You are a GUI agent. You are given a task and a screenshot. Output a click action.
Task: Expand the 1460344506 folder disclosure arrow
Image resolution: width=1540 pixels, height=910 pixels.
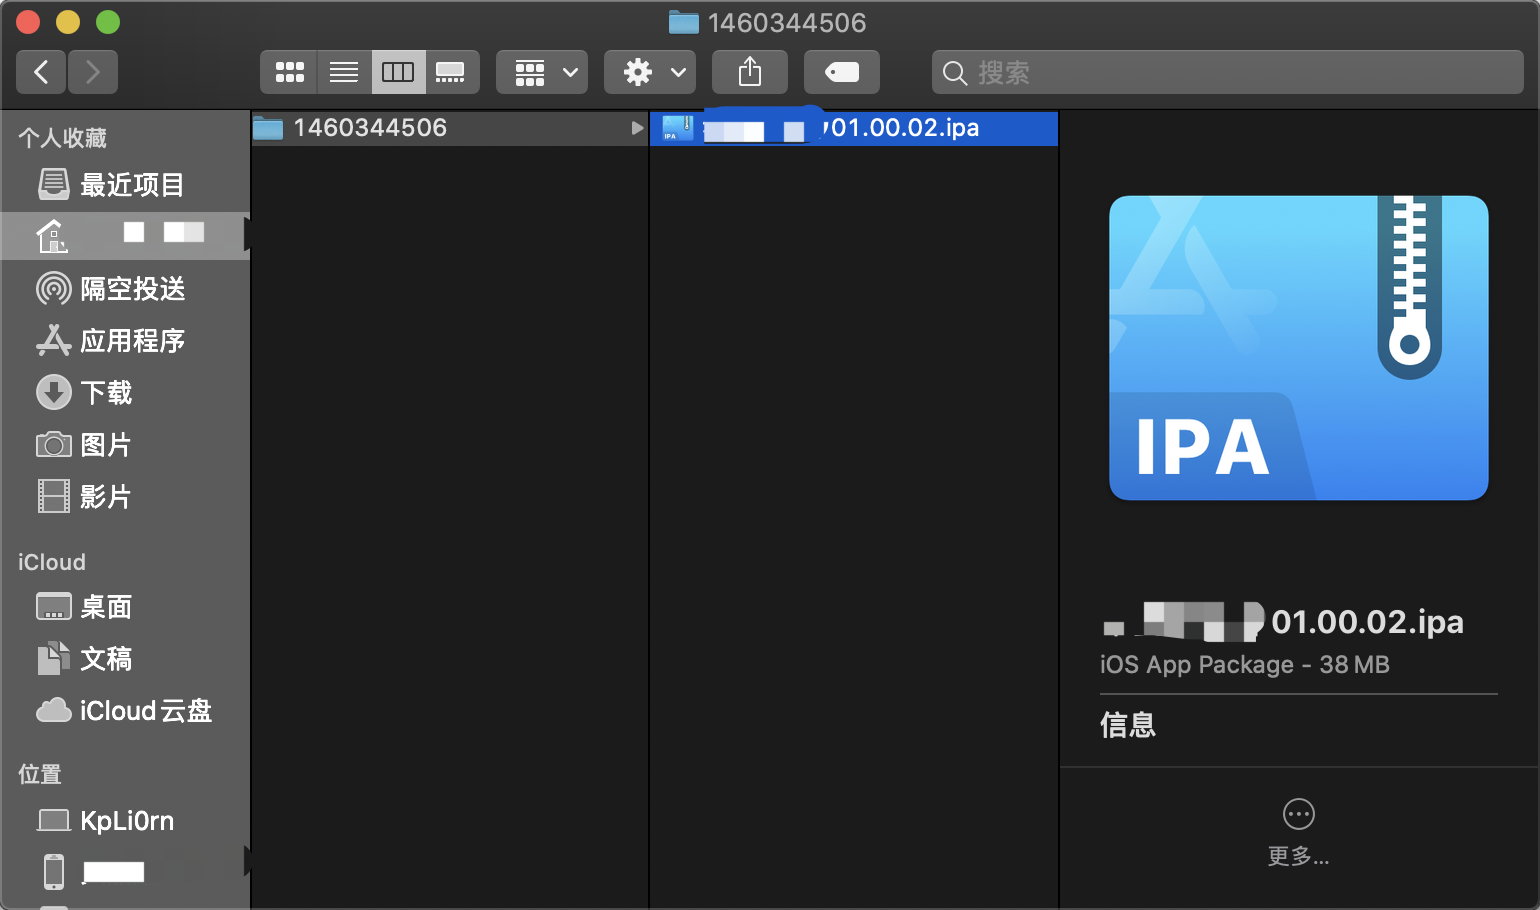click(637, 128)
